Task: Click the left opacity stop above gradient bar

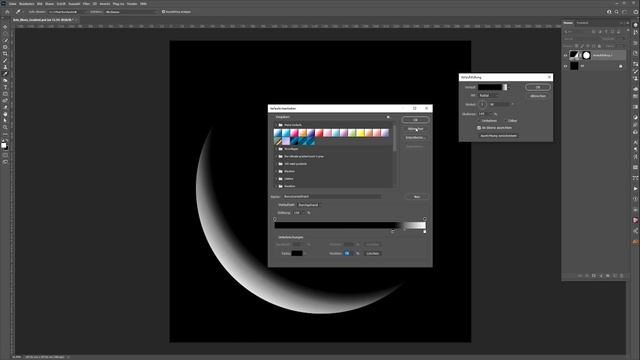Action: click(275, 219)
